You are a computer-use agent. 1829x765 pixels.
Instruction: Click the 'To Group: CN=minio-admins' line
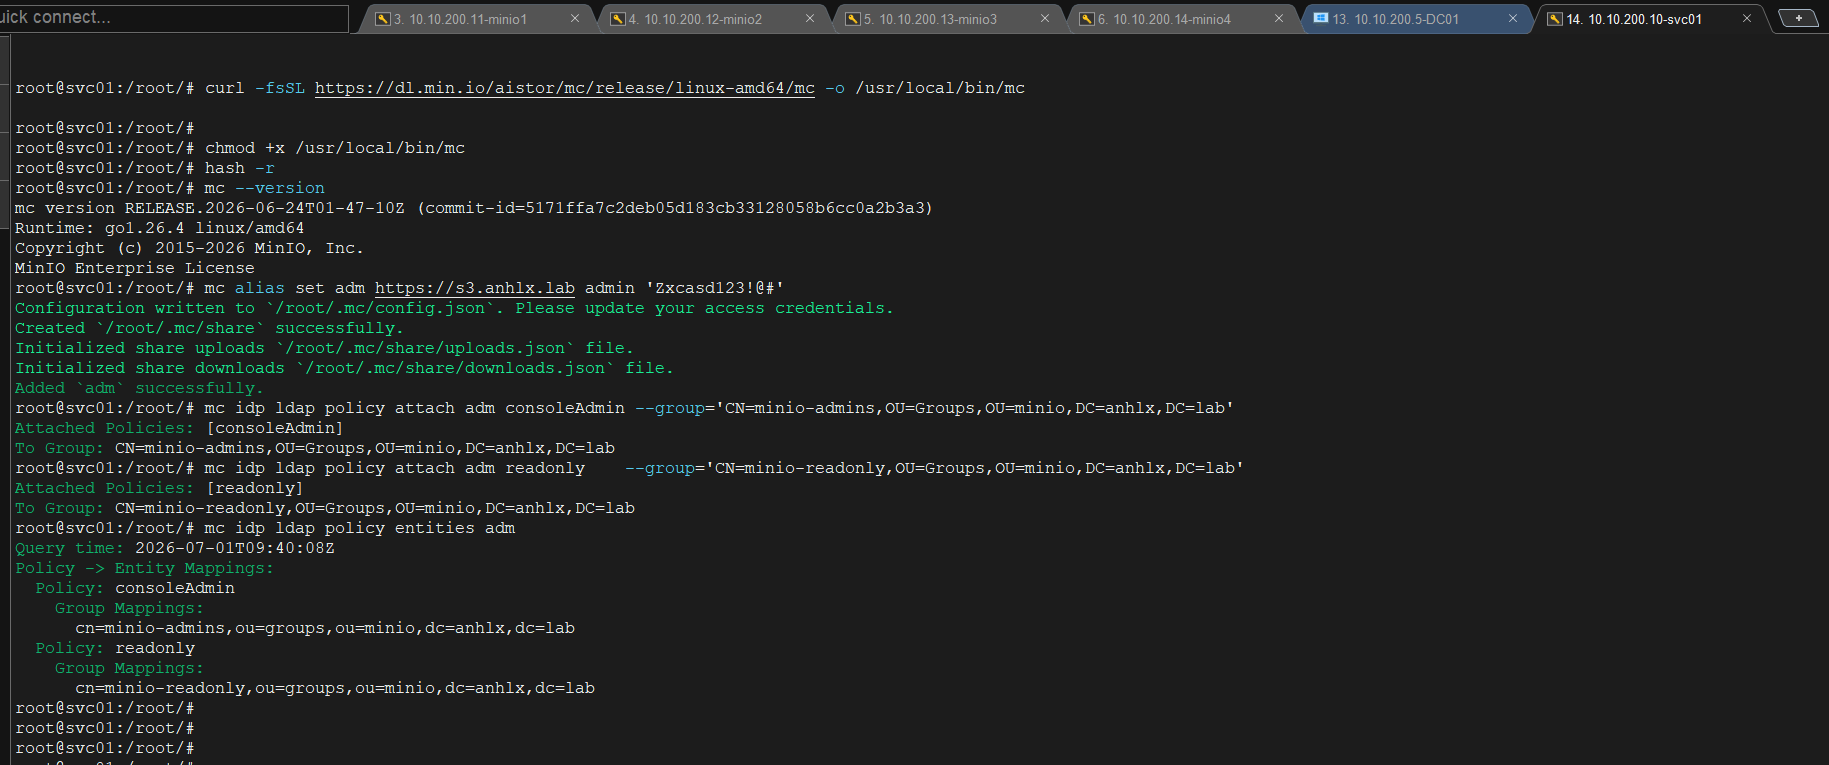pyautogui.click(x=315, y=448)
